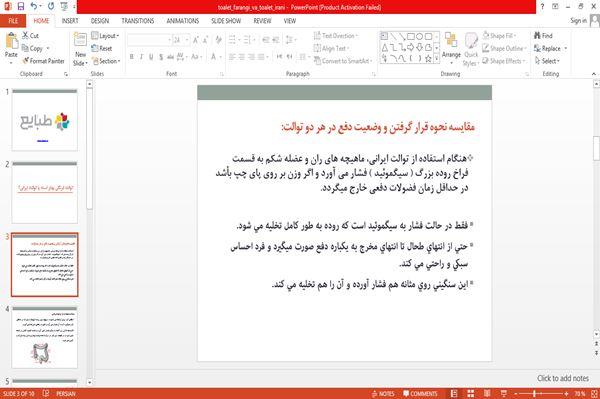
Task: Decrease font size with the smaller A
Action: click(x=205, y=40)
